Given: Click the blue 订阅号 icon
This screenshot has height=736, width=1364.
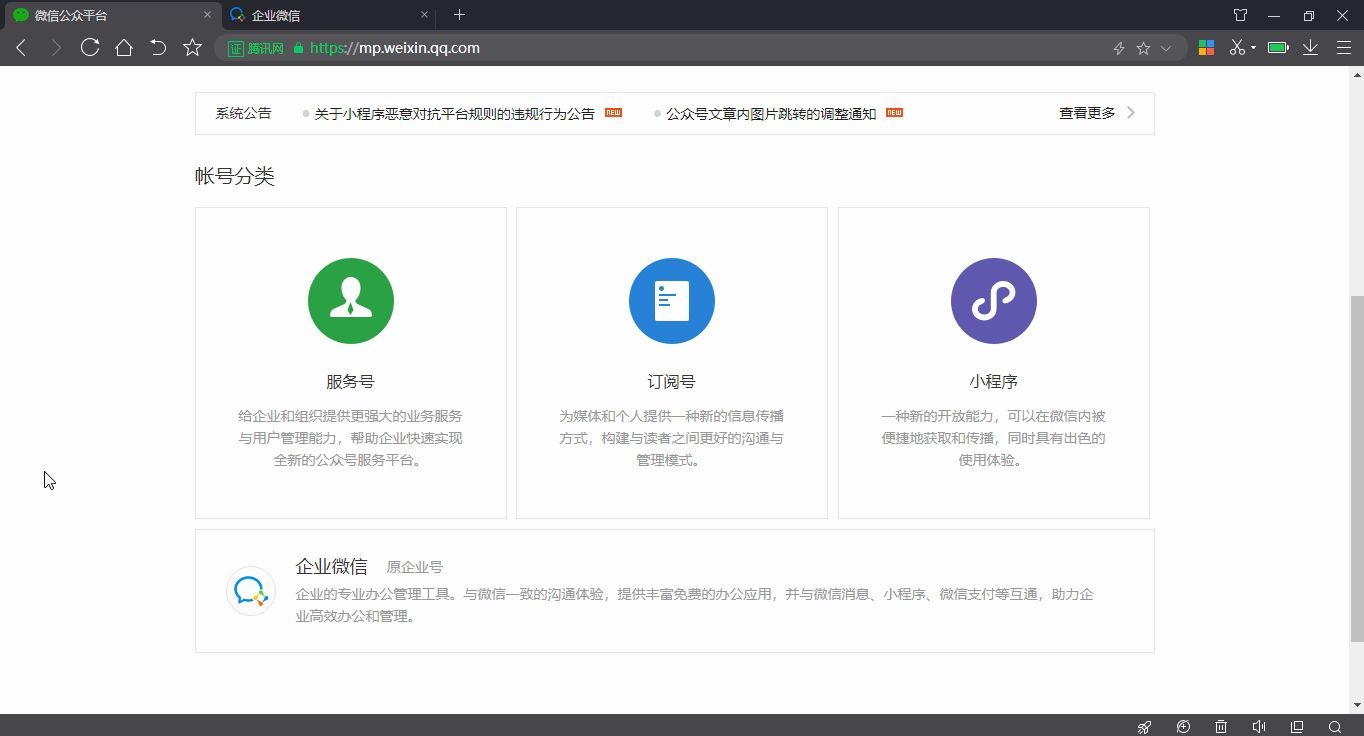Looking at the screenshot, I should point(672,301).
